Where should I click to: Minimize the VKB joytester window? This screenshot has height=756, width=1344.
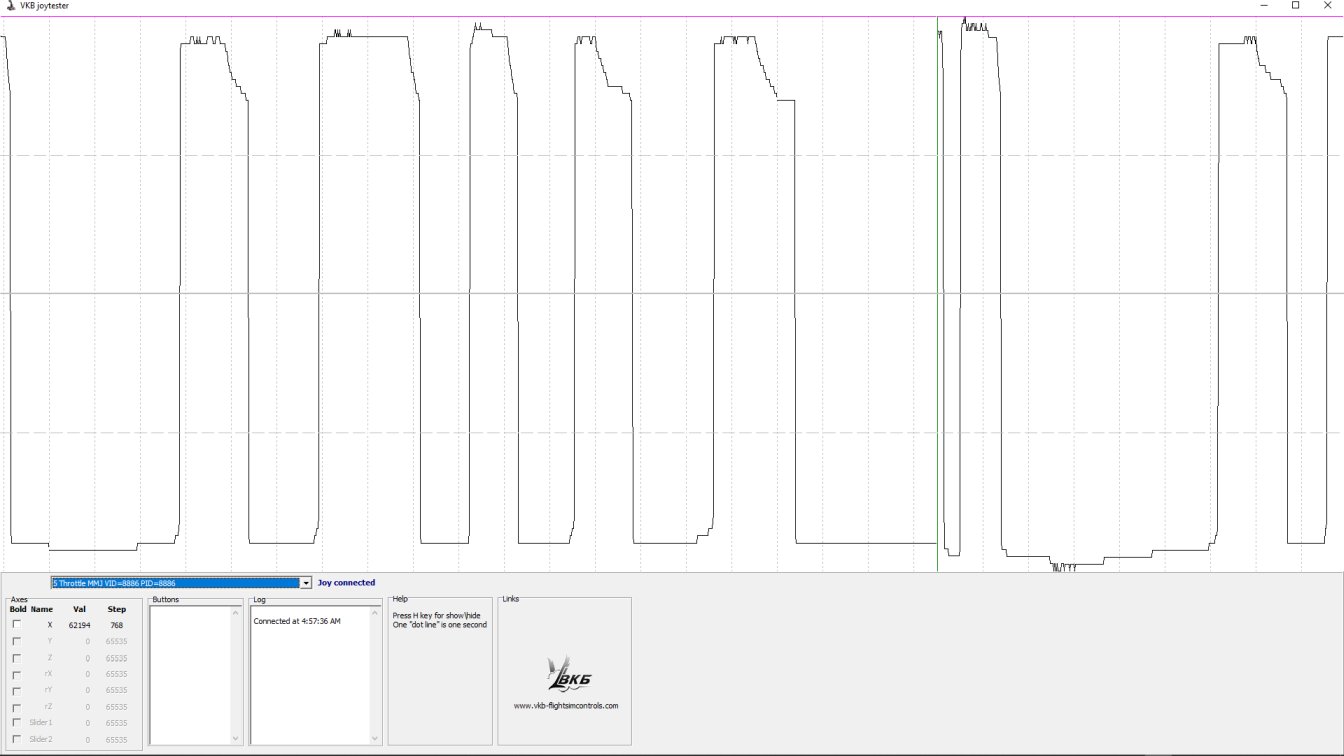pyautogui.click(x=1265, y=6)
